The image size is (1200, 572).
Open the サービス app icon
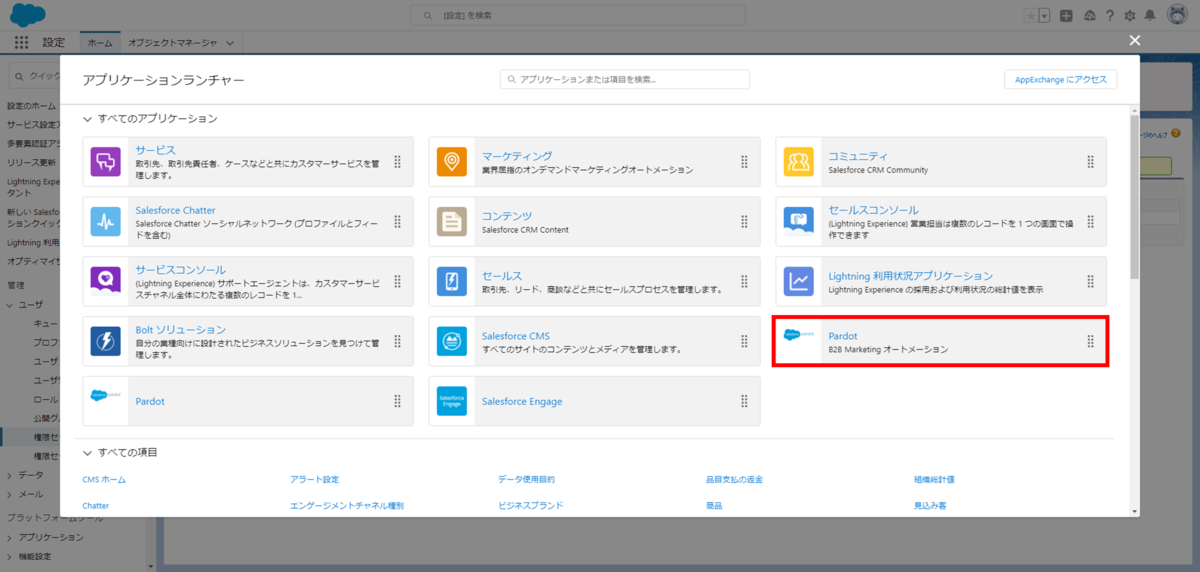click(x=105, y=161)
